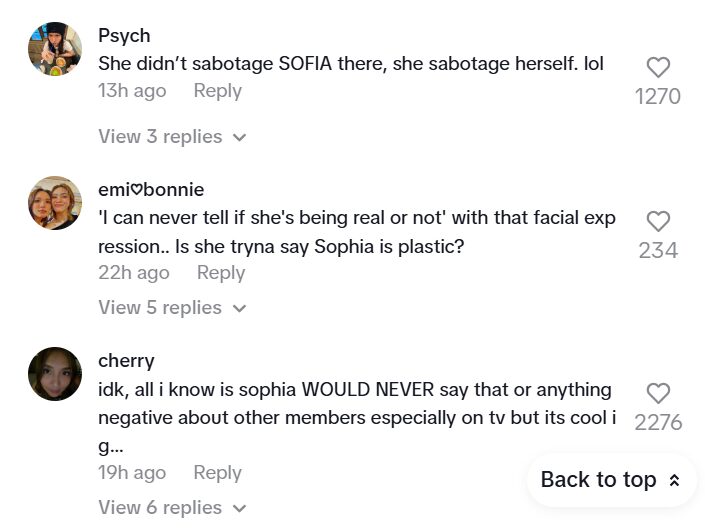The image size is (705, 529).
Task: Open the emi♡bonnie username link
Action: pyautogui.click(x=151, y=190)
